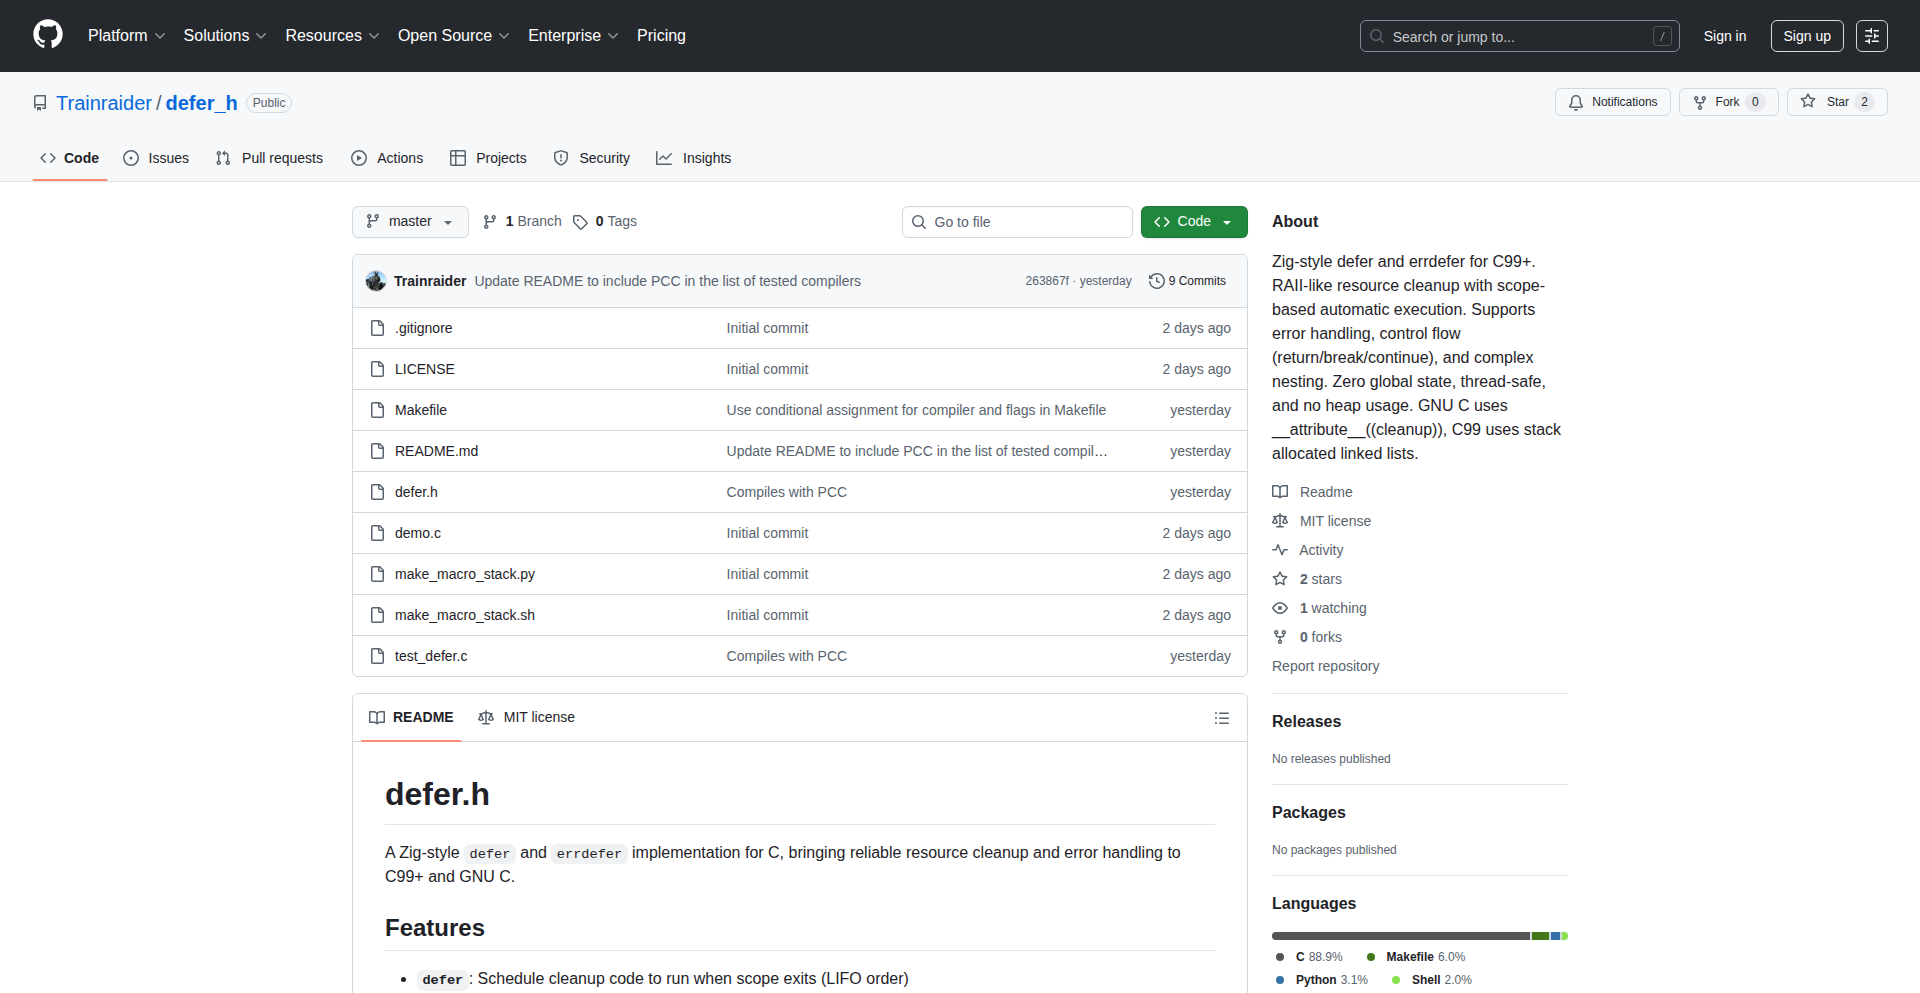
Task: Open the Report repository link
Action: click(1325, 666)
